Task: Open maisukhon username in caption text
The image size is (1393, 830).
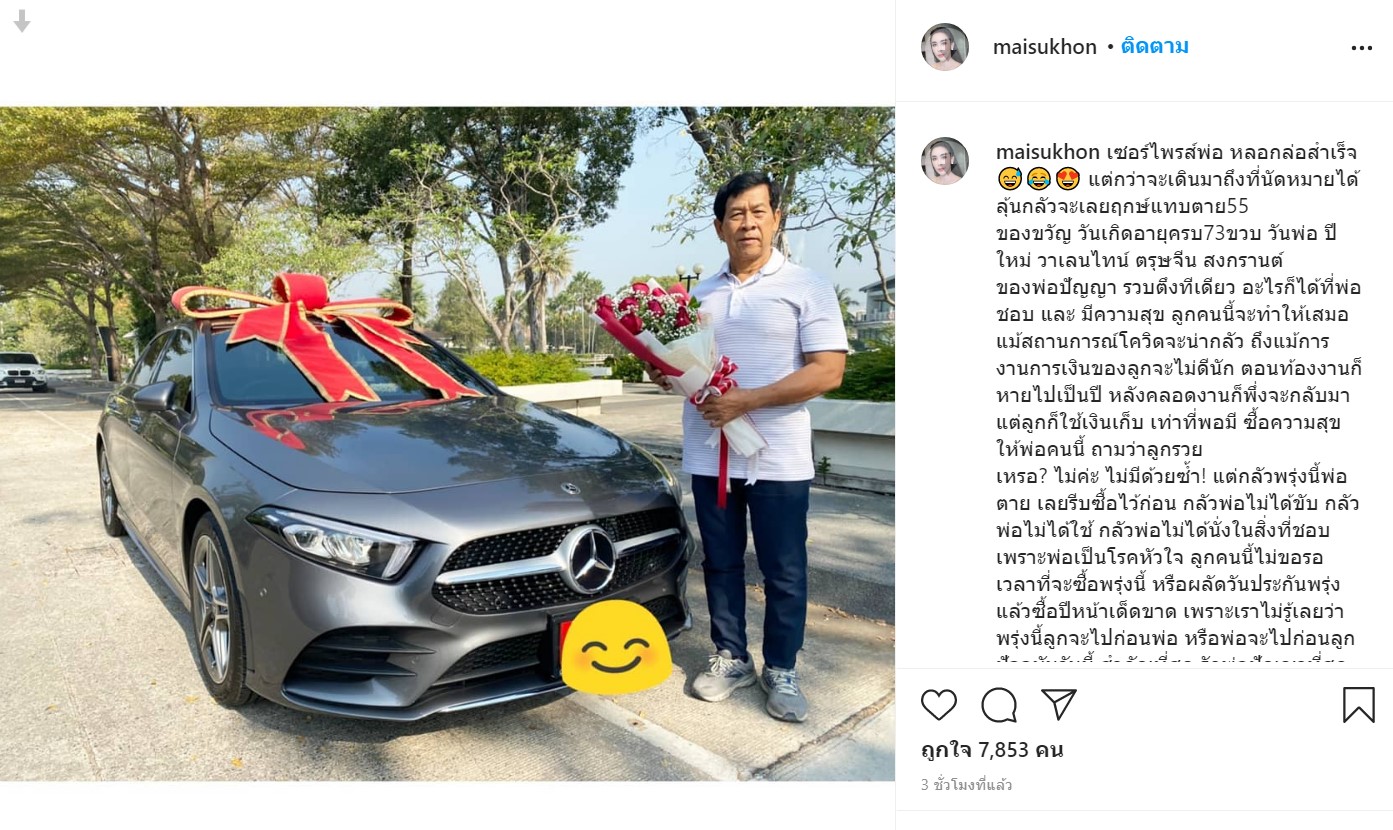Action: [1048, 153]
